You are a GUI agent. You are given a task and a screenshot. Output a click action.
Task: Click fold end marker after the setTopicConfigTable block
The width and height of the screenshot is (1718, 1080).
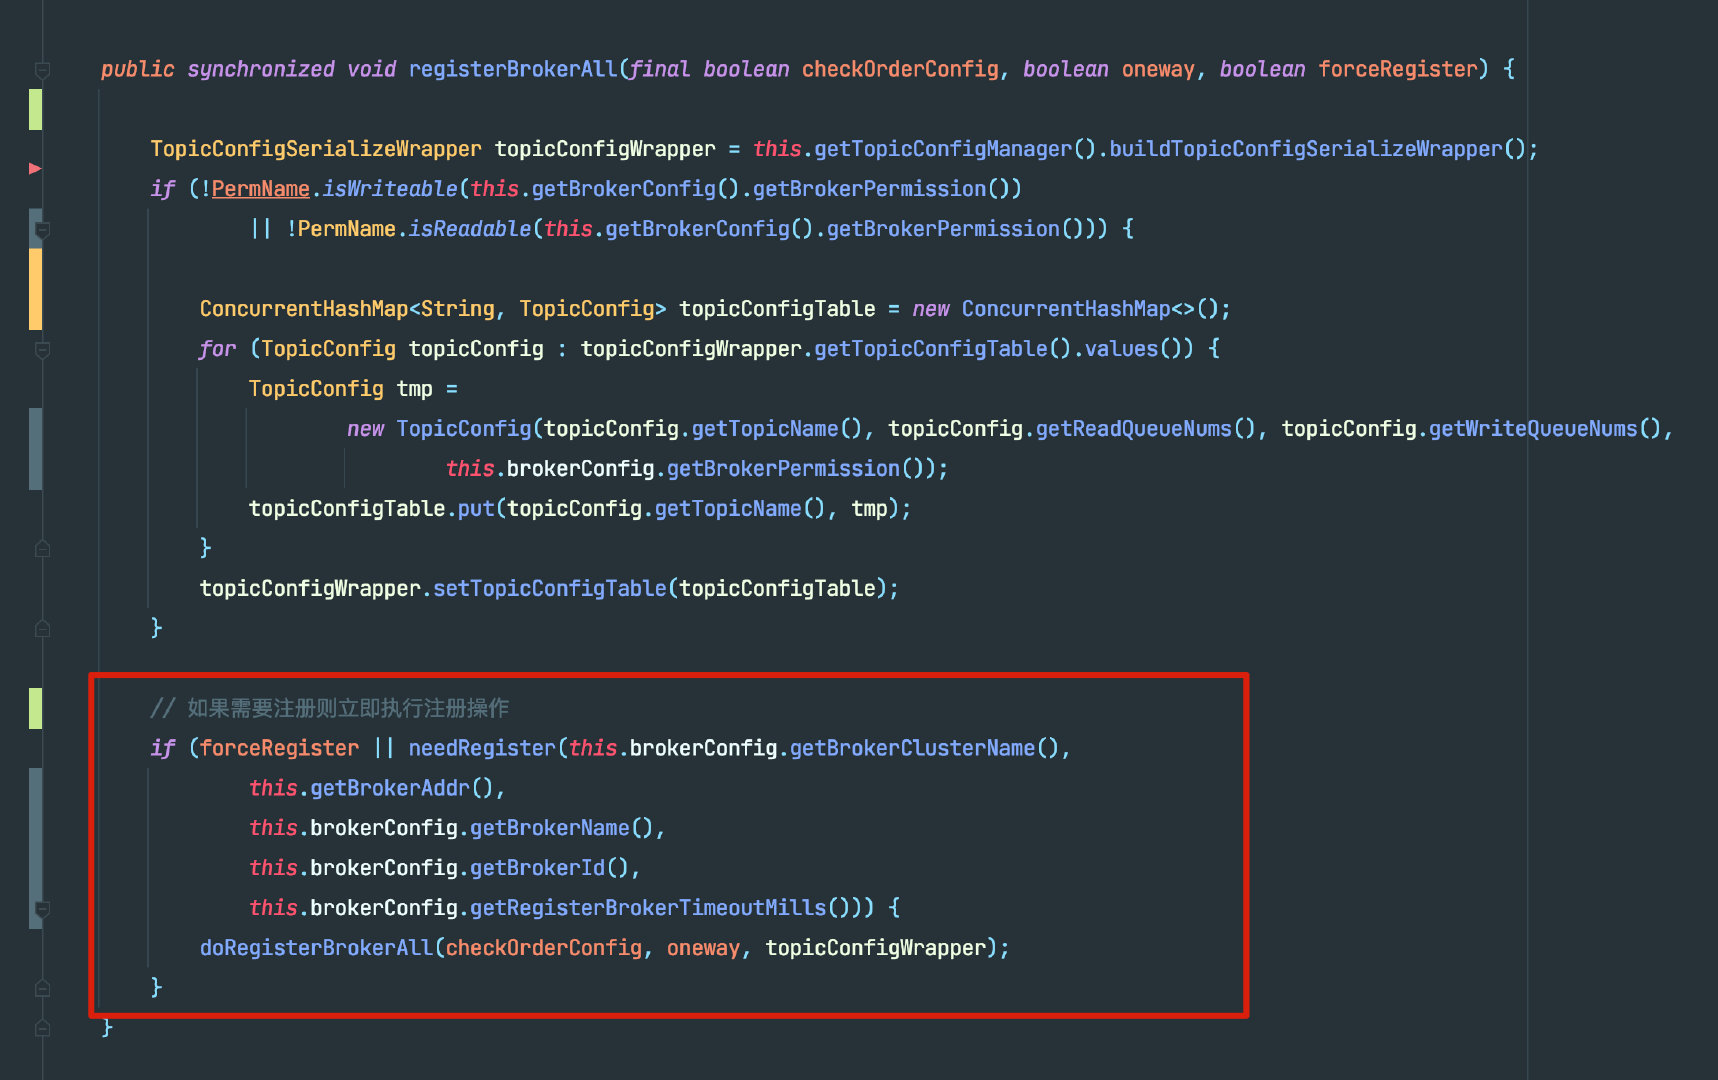point(43,628)
